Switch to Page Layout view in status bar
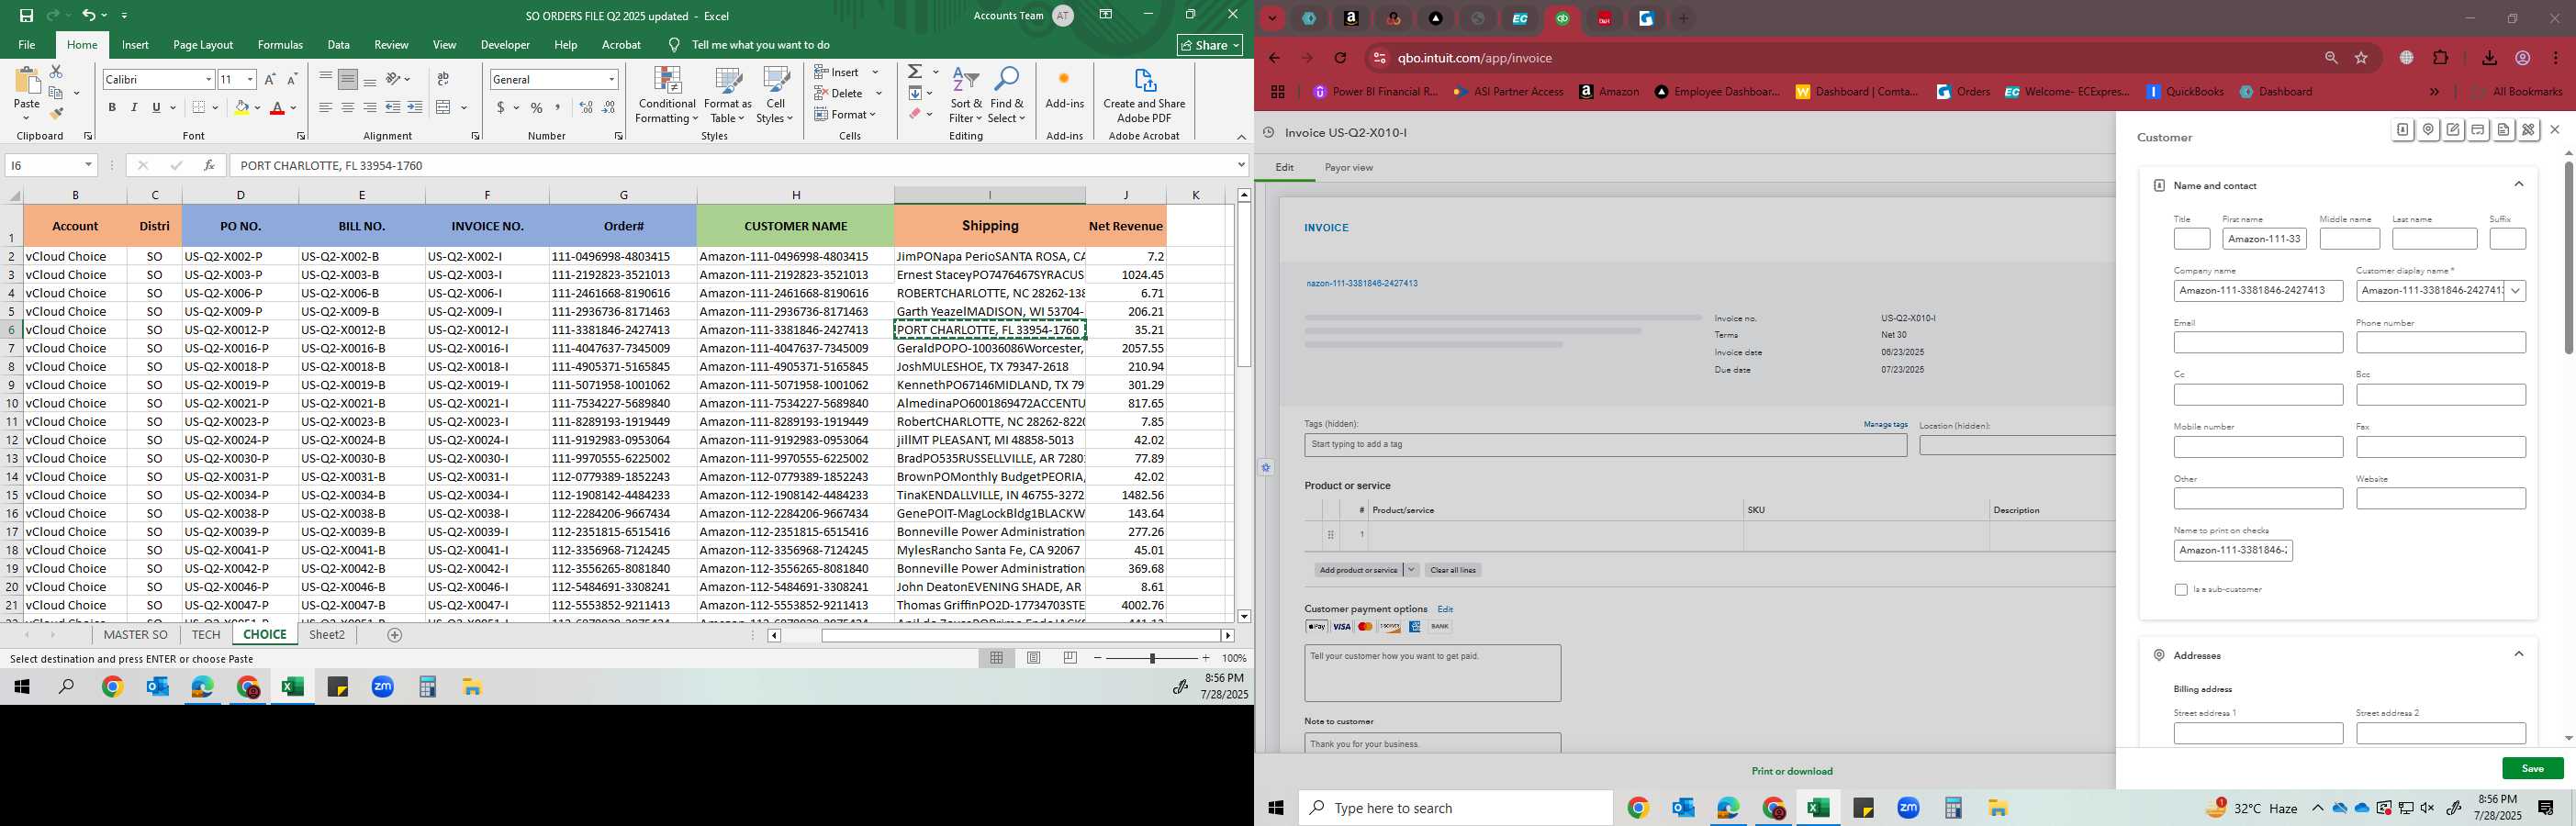Screen dimensions: 2576x826 1034,658
